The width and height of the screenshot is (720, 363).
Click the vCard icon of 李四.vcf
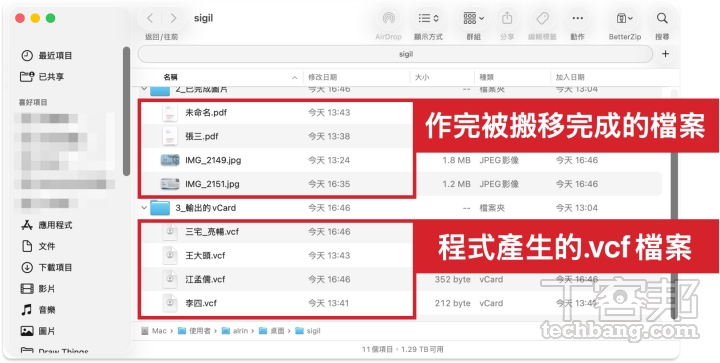point(170,303)
